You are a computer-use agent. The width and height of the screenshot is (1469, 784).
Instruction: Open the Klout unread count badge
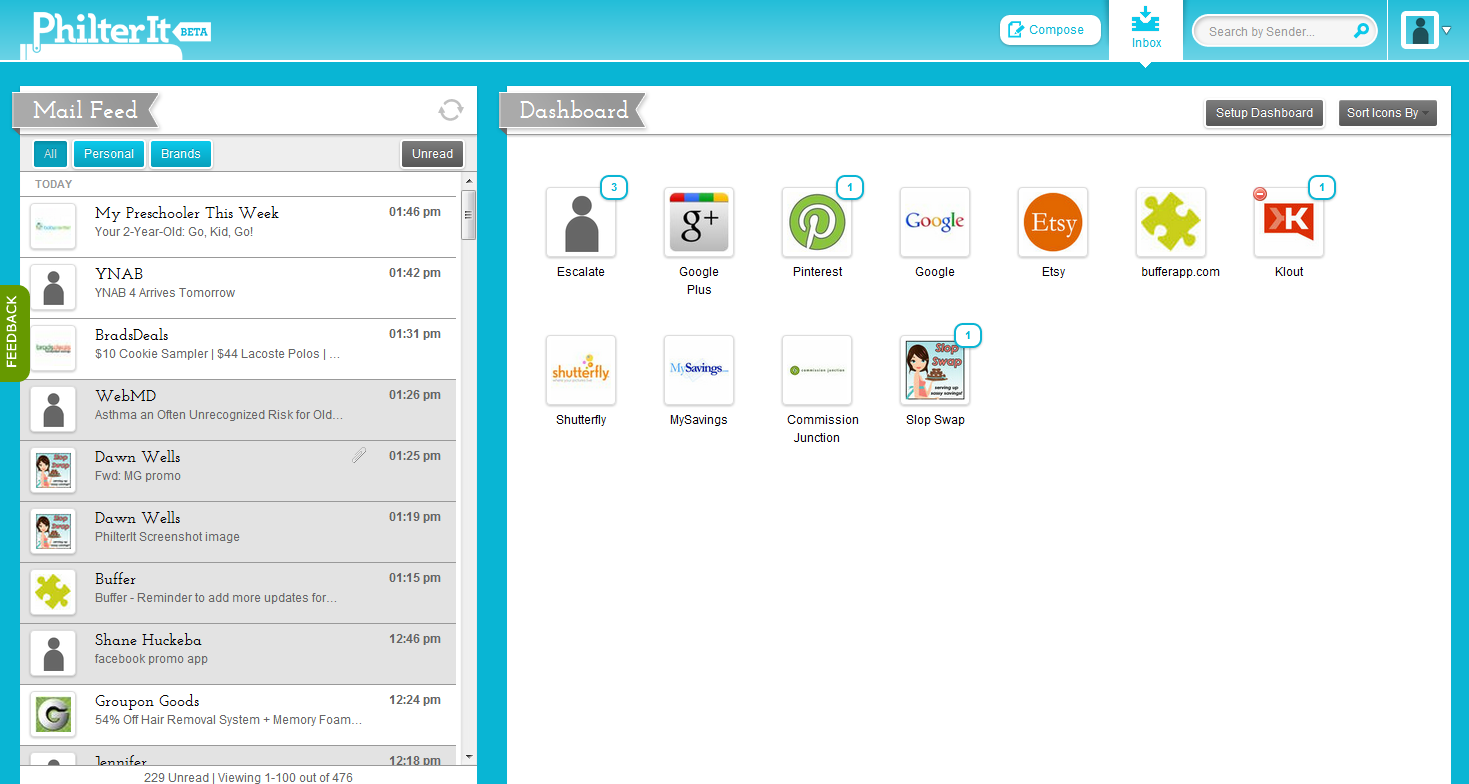(x=1321, y=187)
